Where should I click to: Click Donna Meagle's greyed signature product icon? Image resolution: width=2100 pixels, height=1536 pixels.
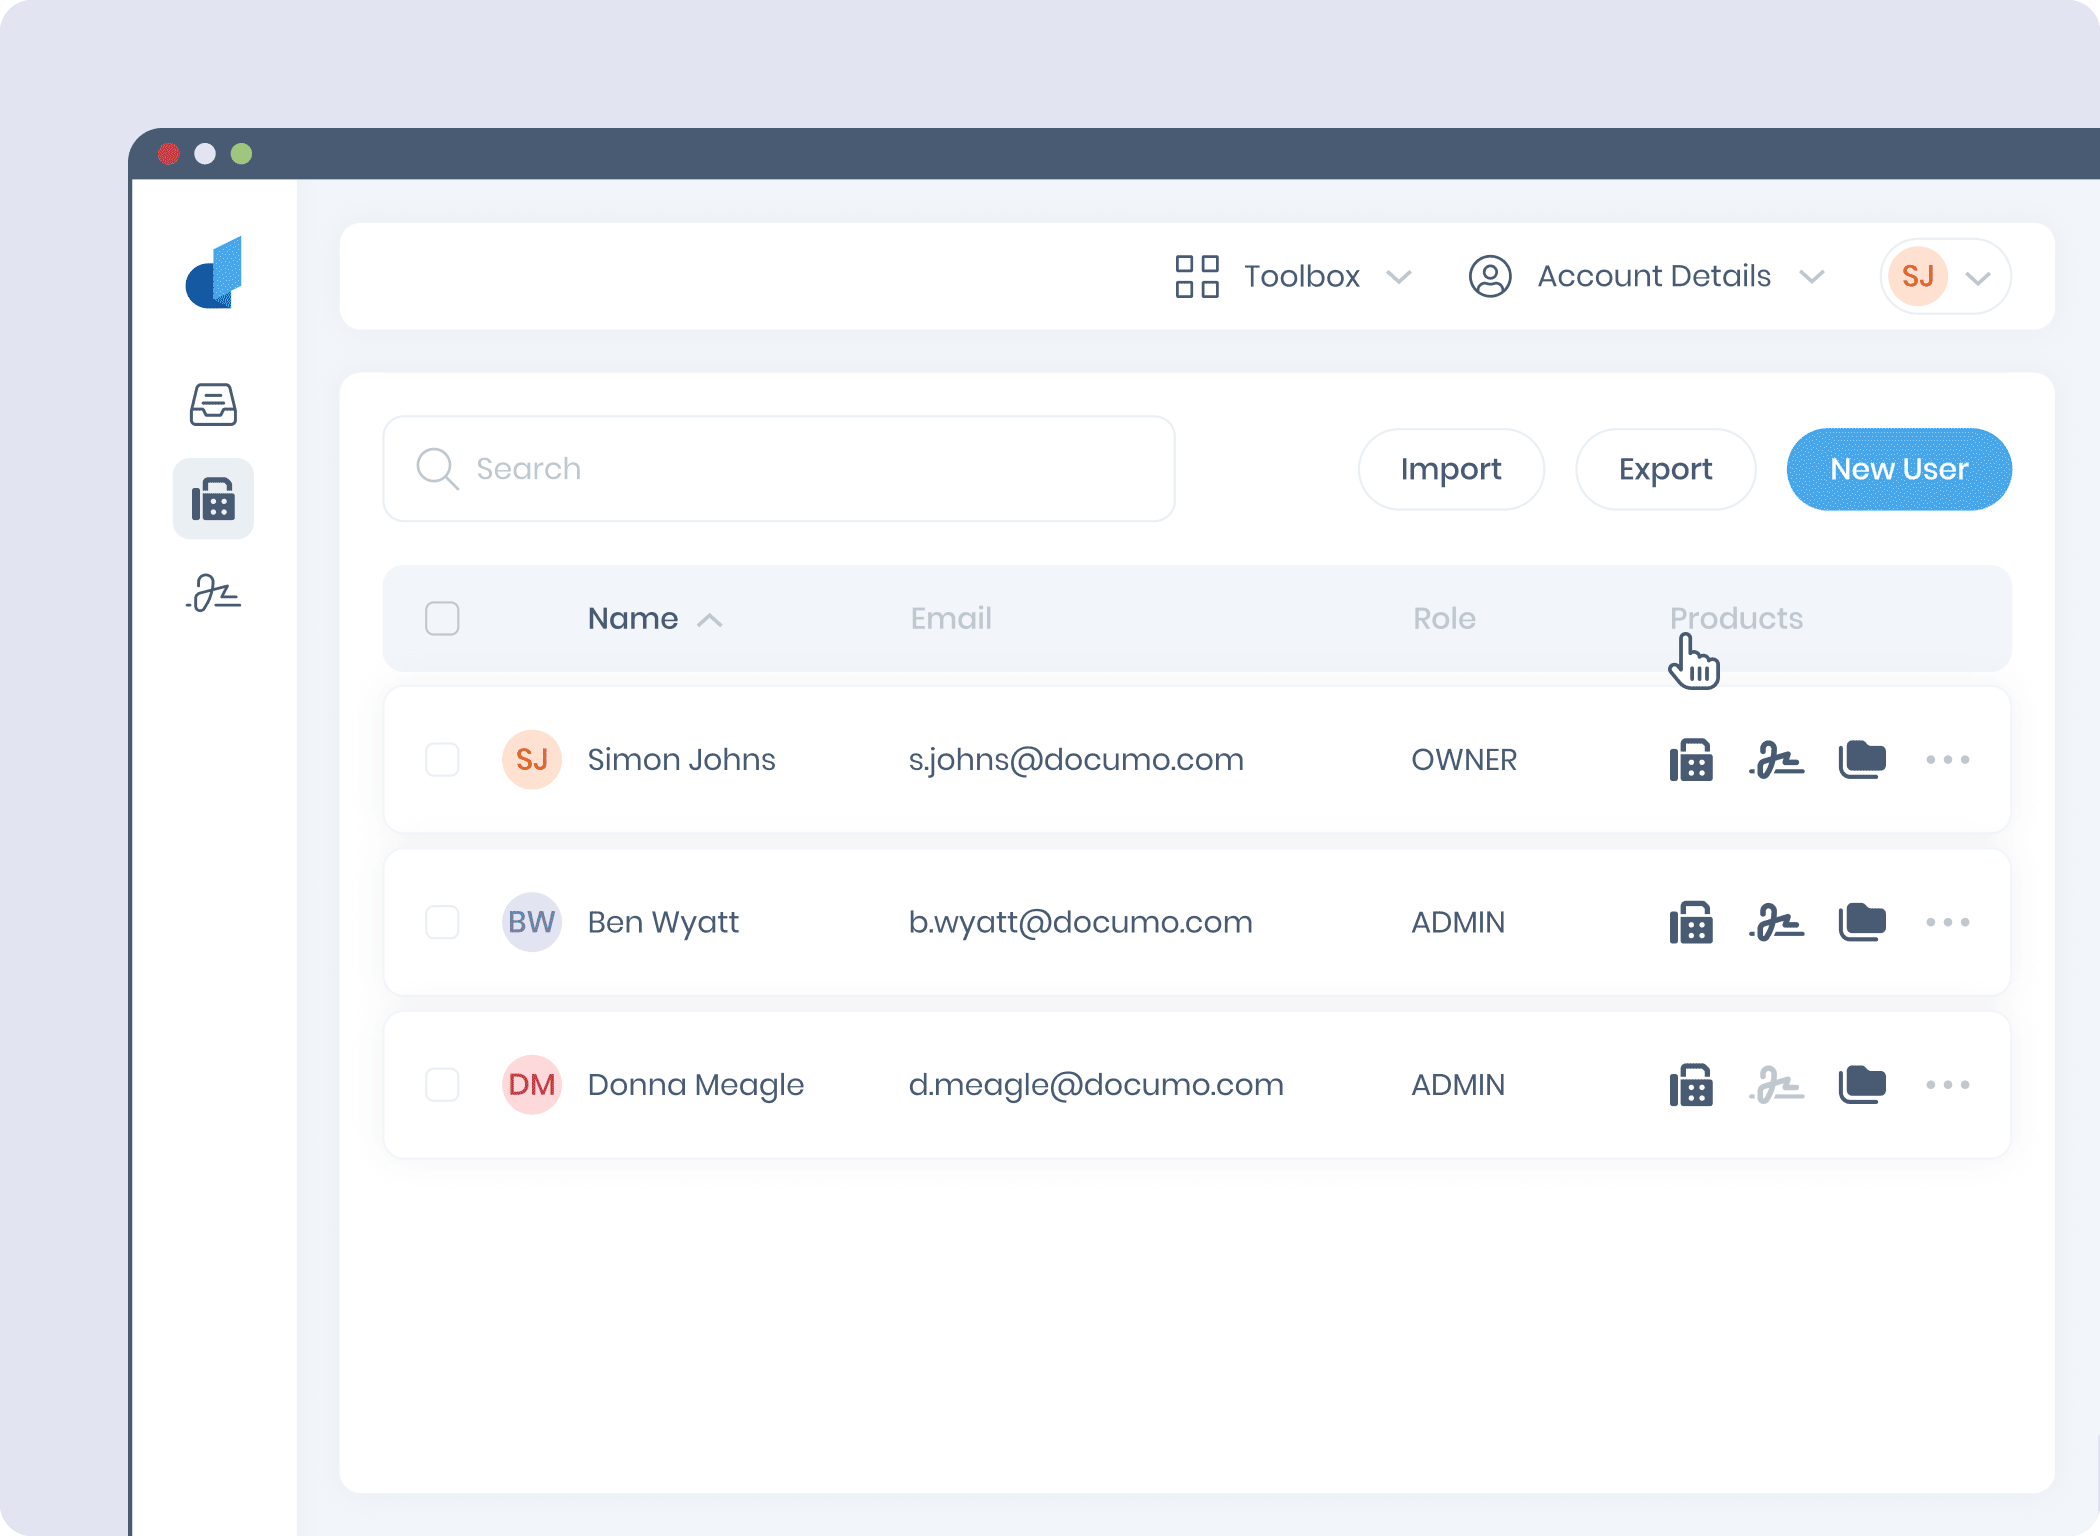1777,1085
